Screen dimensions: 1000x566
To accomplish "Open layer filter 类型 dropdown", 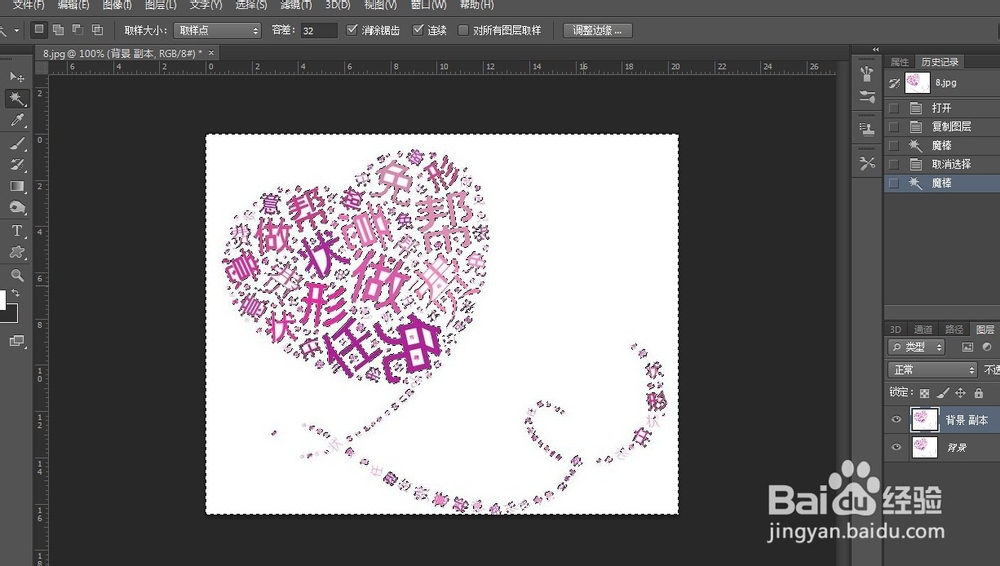I will 916,347.
